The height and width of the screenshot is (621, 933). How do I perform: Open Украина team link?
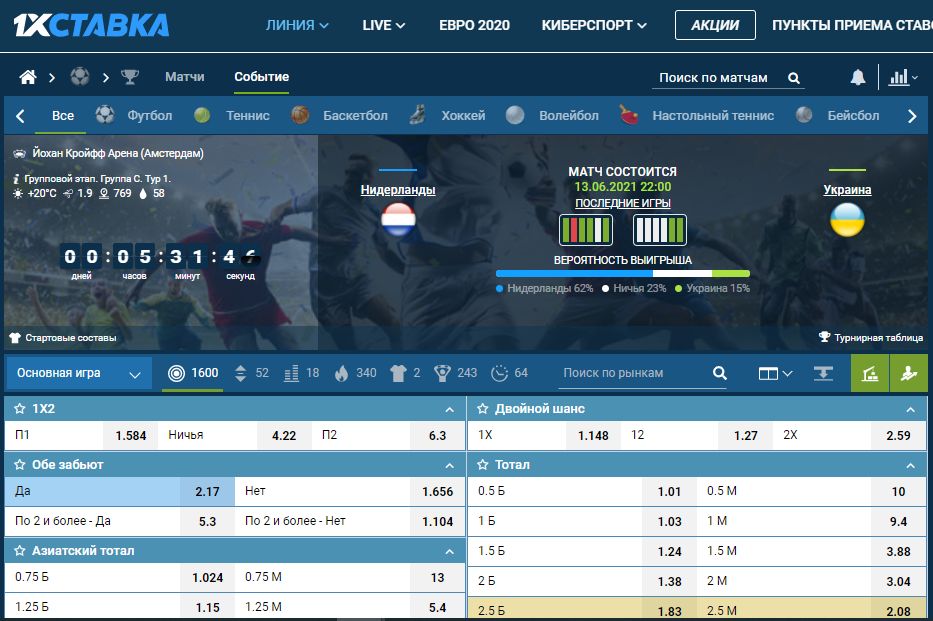point(847,190)
